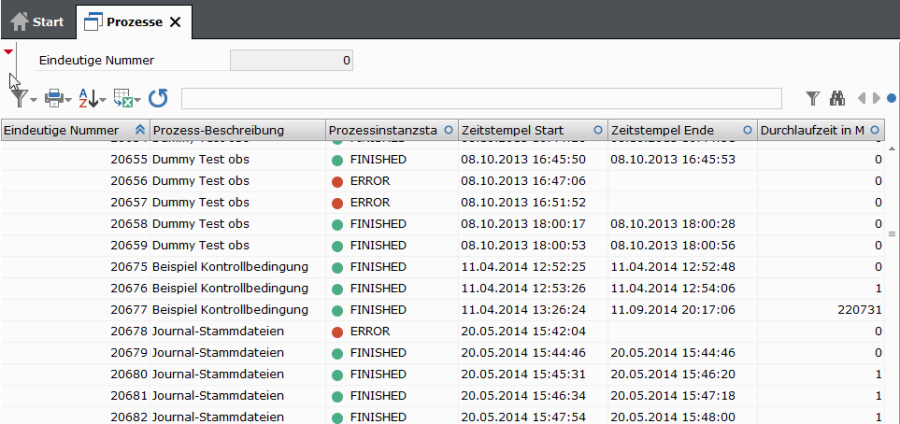
Task: Sort by Zeitstempel Ende column header
Action: 682,130
